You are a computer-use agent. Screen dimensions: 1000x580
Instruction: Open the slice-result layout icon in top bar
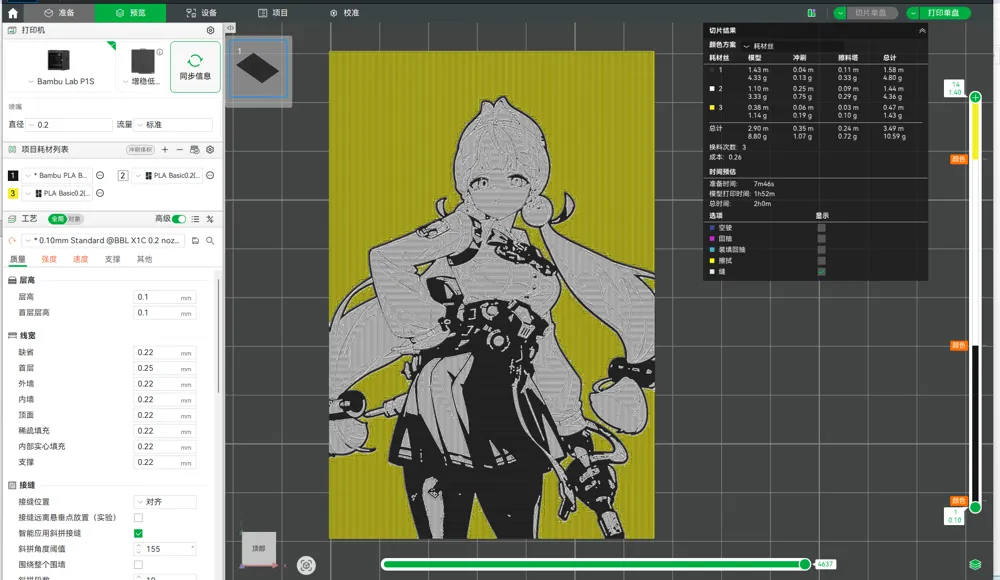[x=811, y=13]
